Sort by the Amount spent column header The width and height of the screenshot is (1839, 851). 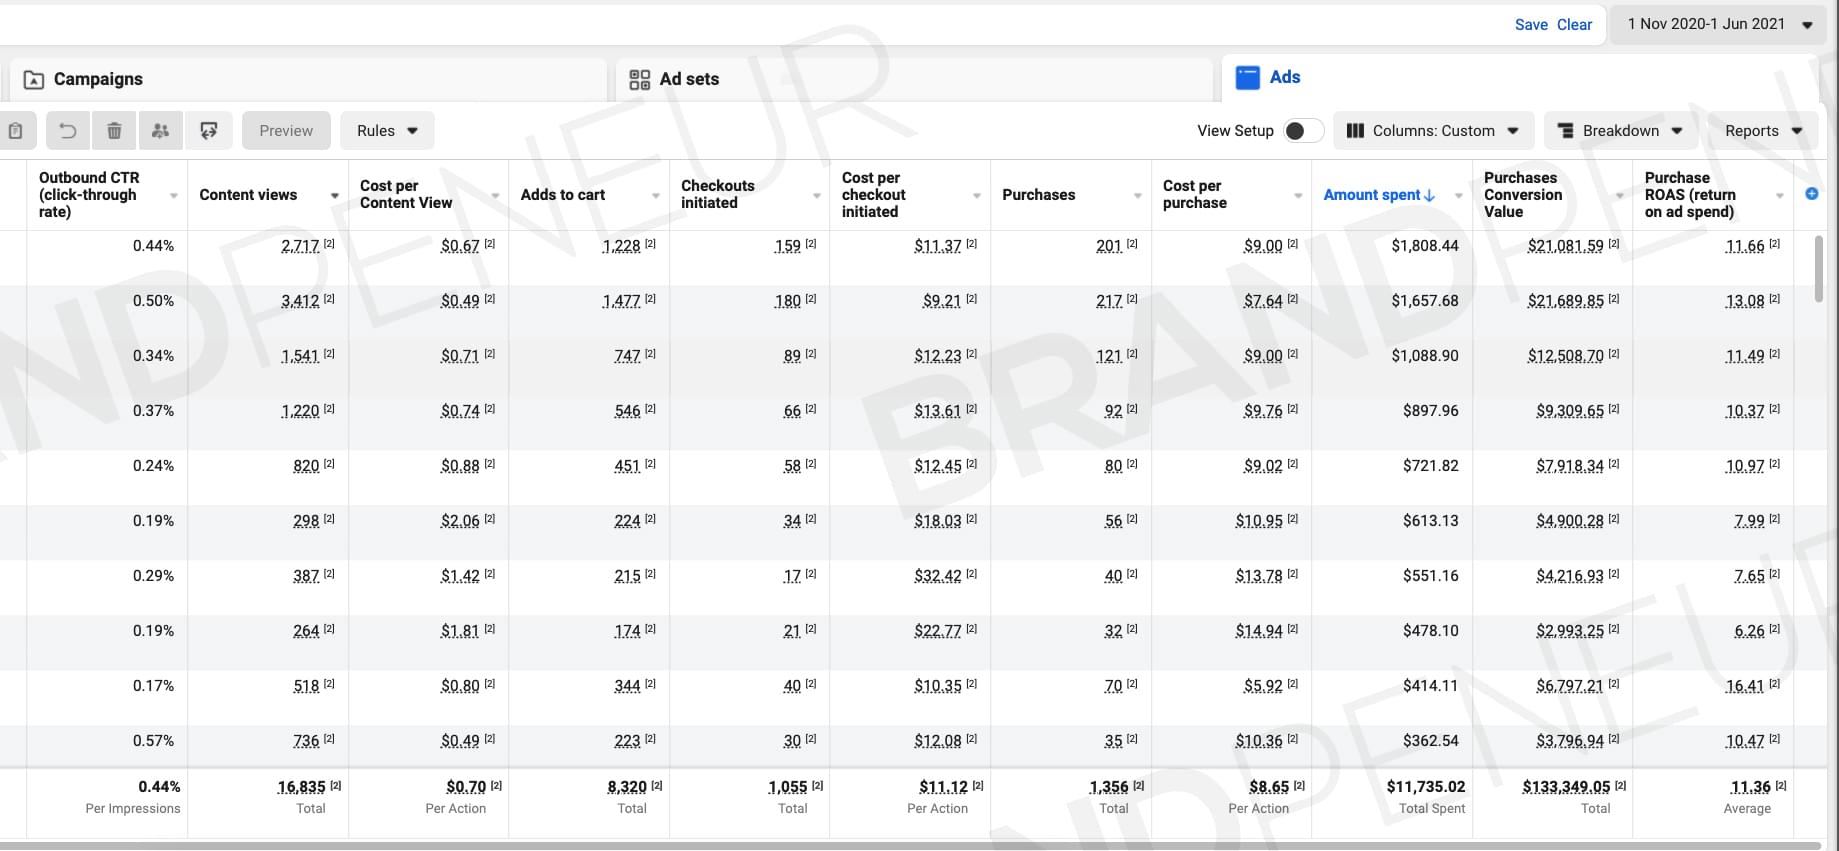point(1372,195)
